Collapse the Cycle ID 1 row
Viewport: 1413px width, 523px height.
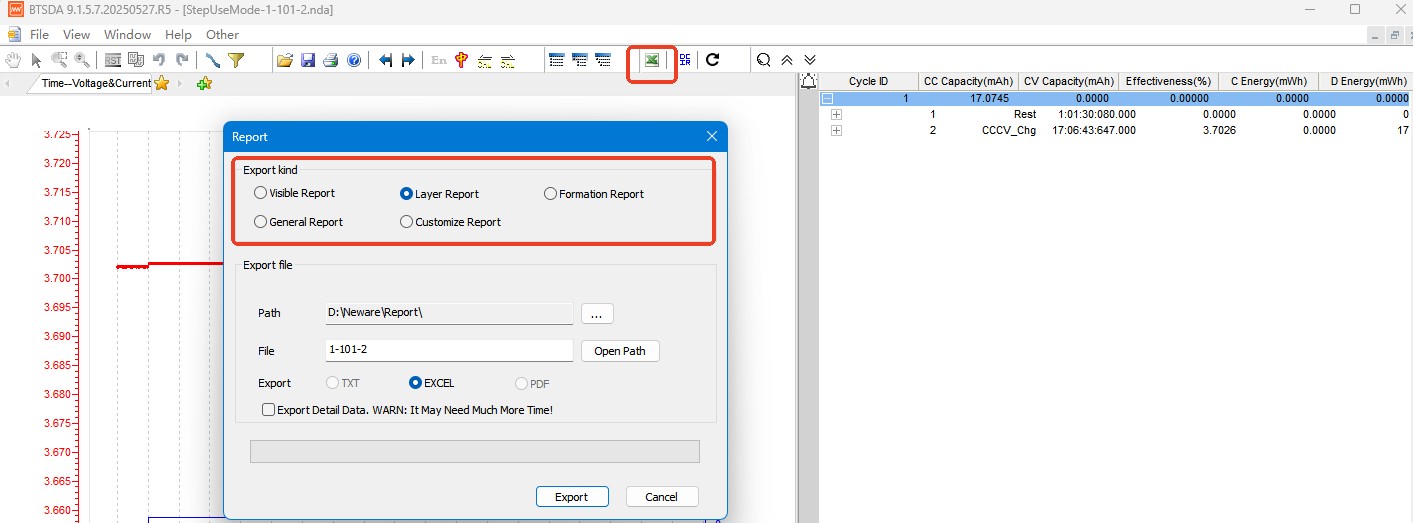click(828, 99)
